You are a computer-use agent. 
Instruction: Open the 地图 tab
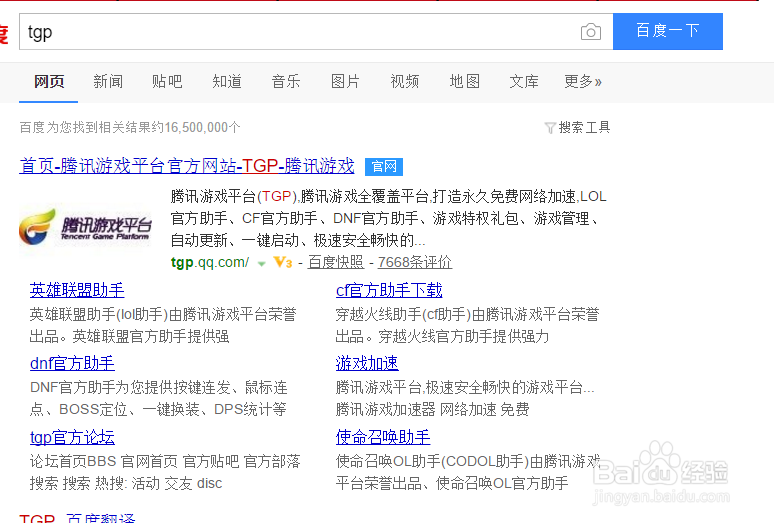click(x=464, y=81)
